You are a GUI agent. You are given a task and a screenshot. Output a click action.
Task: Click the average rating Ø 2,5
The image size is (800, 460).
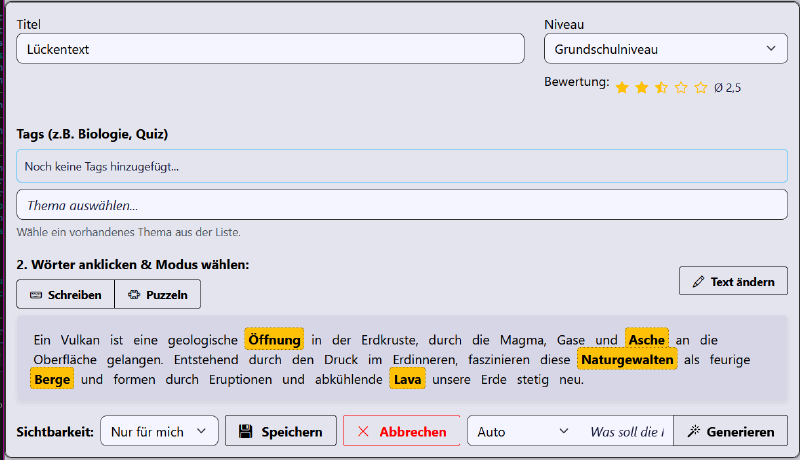(728, 88)
